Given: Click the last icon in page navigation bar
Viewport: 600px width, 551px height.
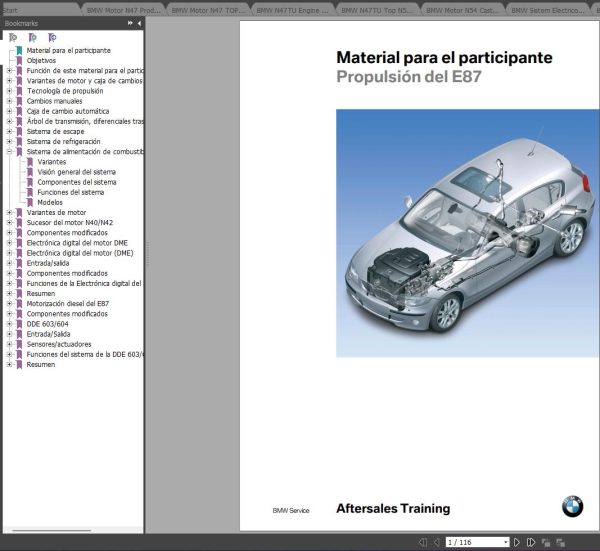Looking at the screenshot, I should pyautogui.click(x=561, y=542).
